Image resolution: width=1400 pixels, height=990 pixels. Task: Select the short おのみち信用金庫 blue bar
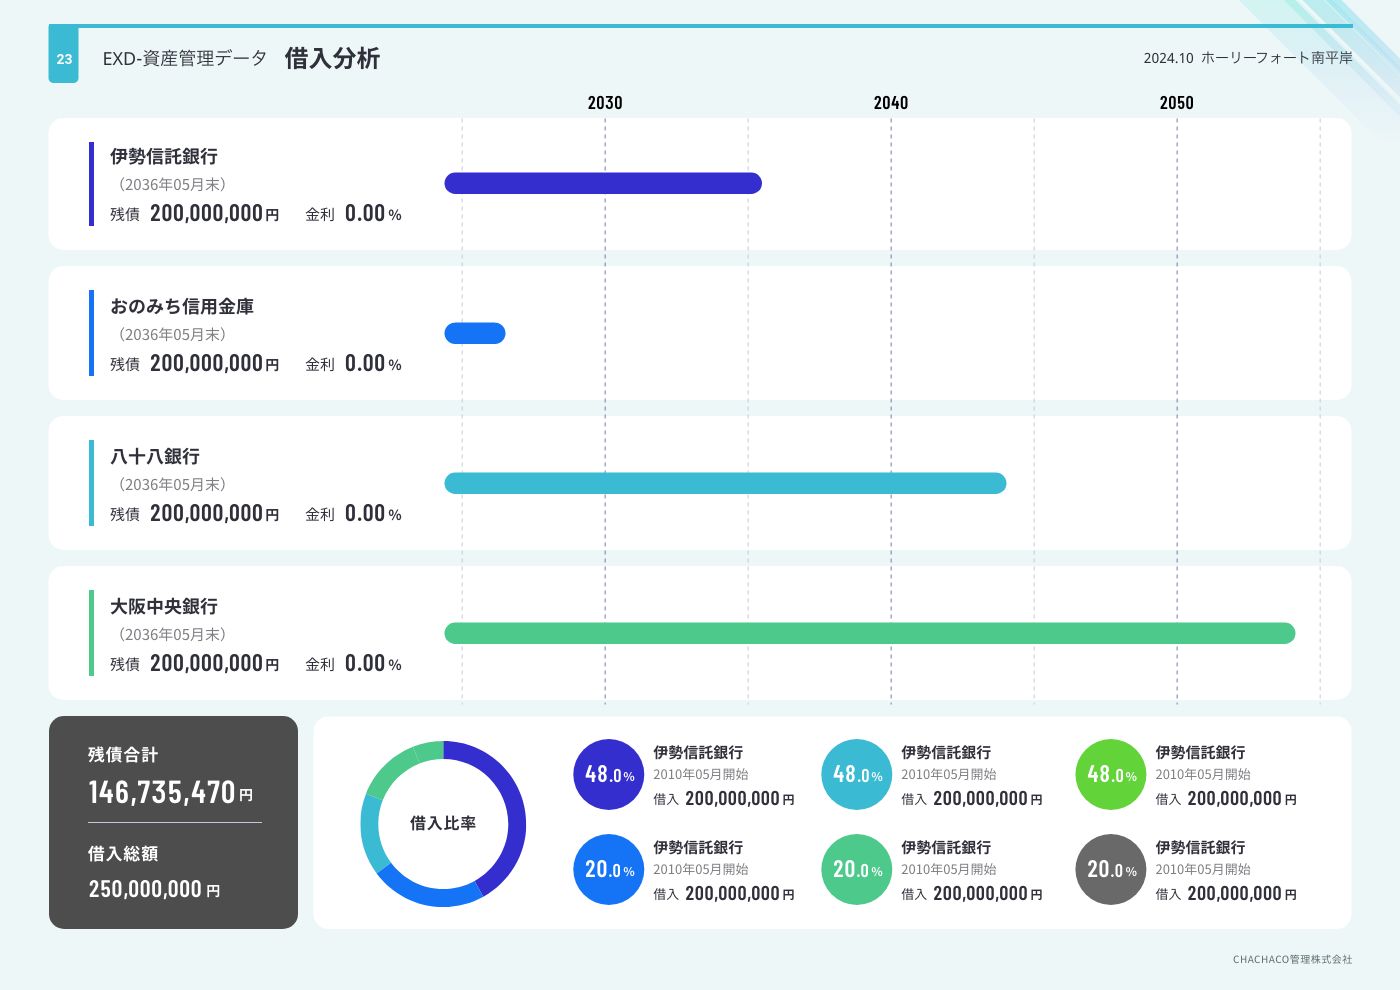pyautogui.click(x=475, y=333)
